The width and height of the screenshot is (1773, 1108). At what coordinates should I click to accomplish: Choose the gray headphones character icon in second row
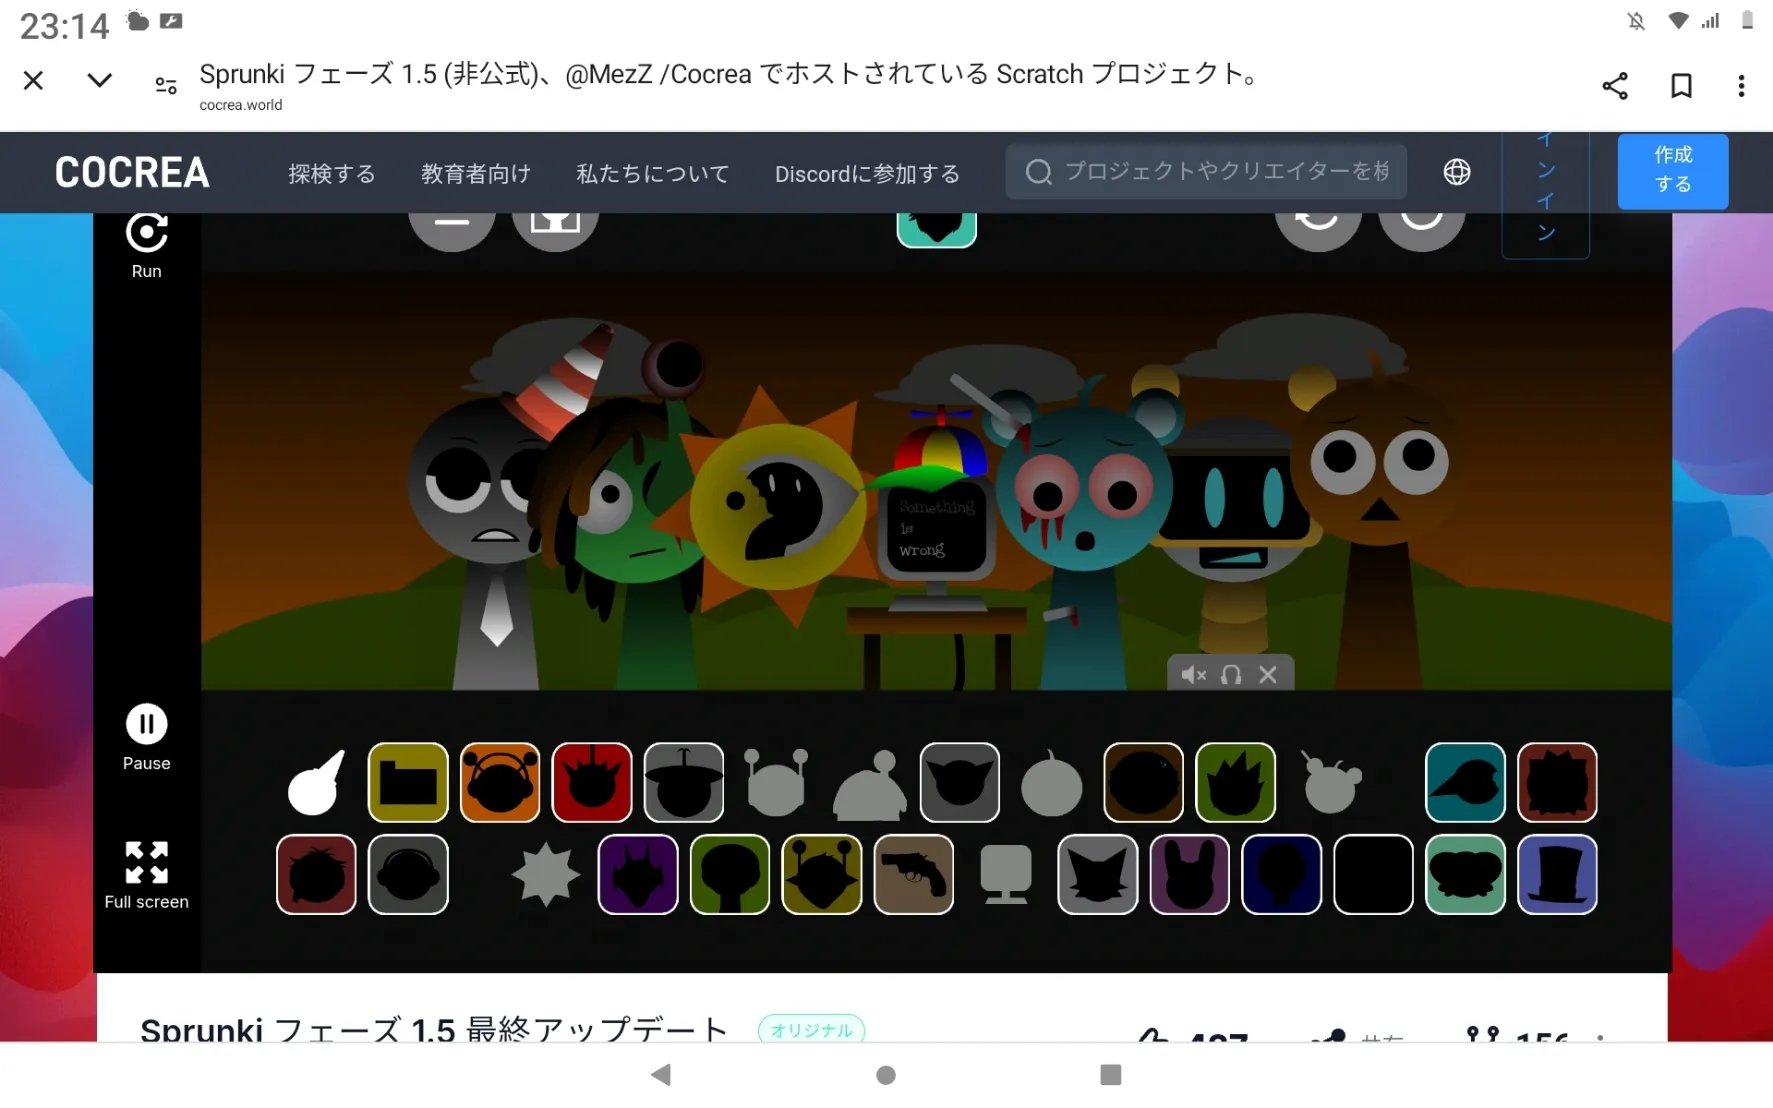408,874
